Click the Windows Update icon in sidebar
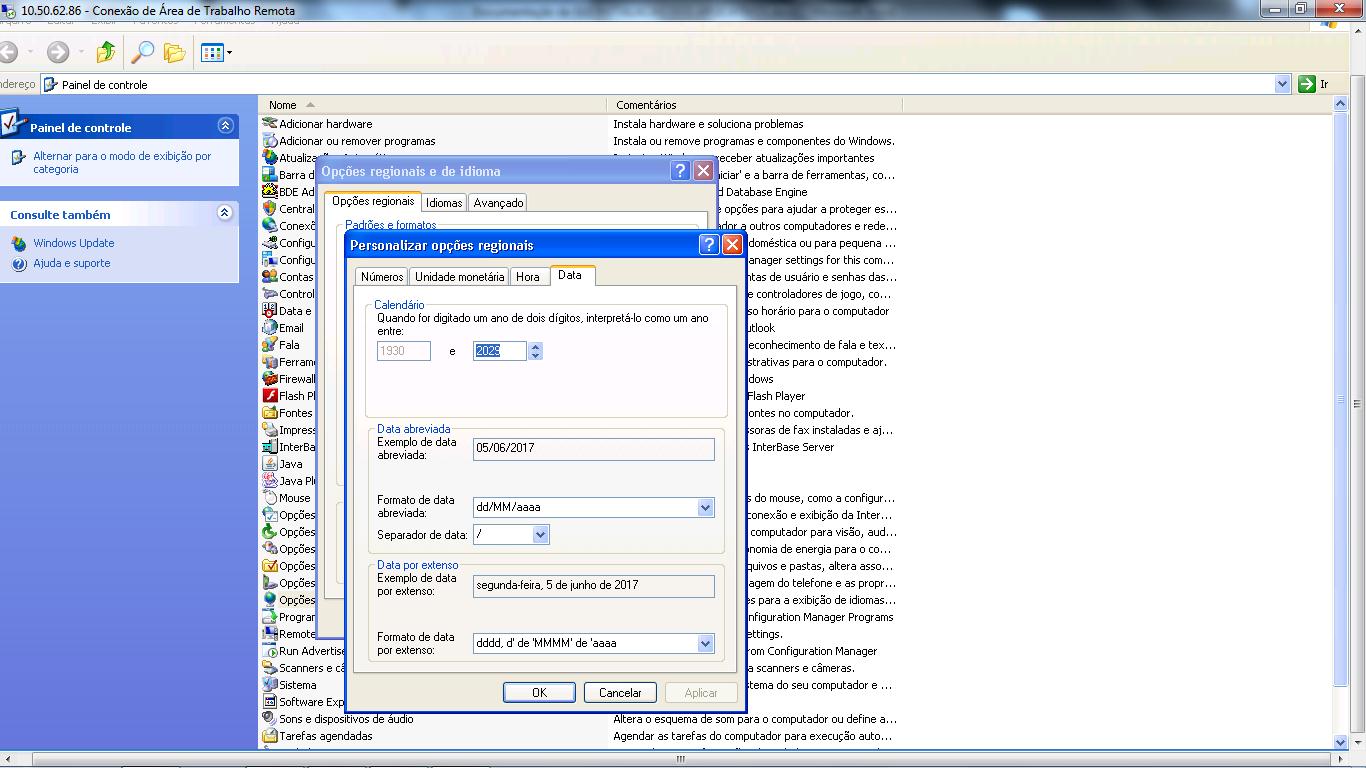Viewport: 1366px width, 768px height. (19, 244)
